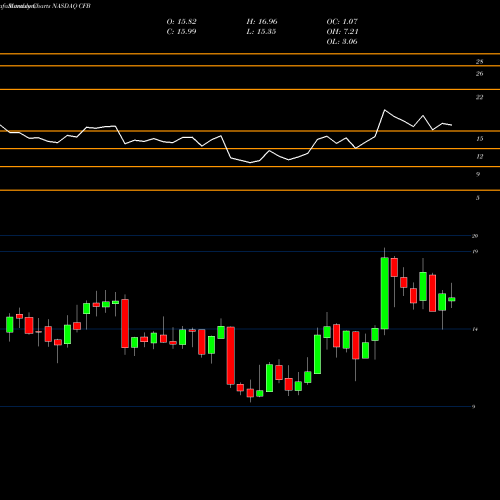Click the tallest green candle reaching the 19 line
Image resolution: width=500 pixels, height=500 pixels.
click(385, 293)
